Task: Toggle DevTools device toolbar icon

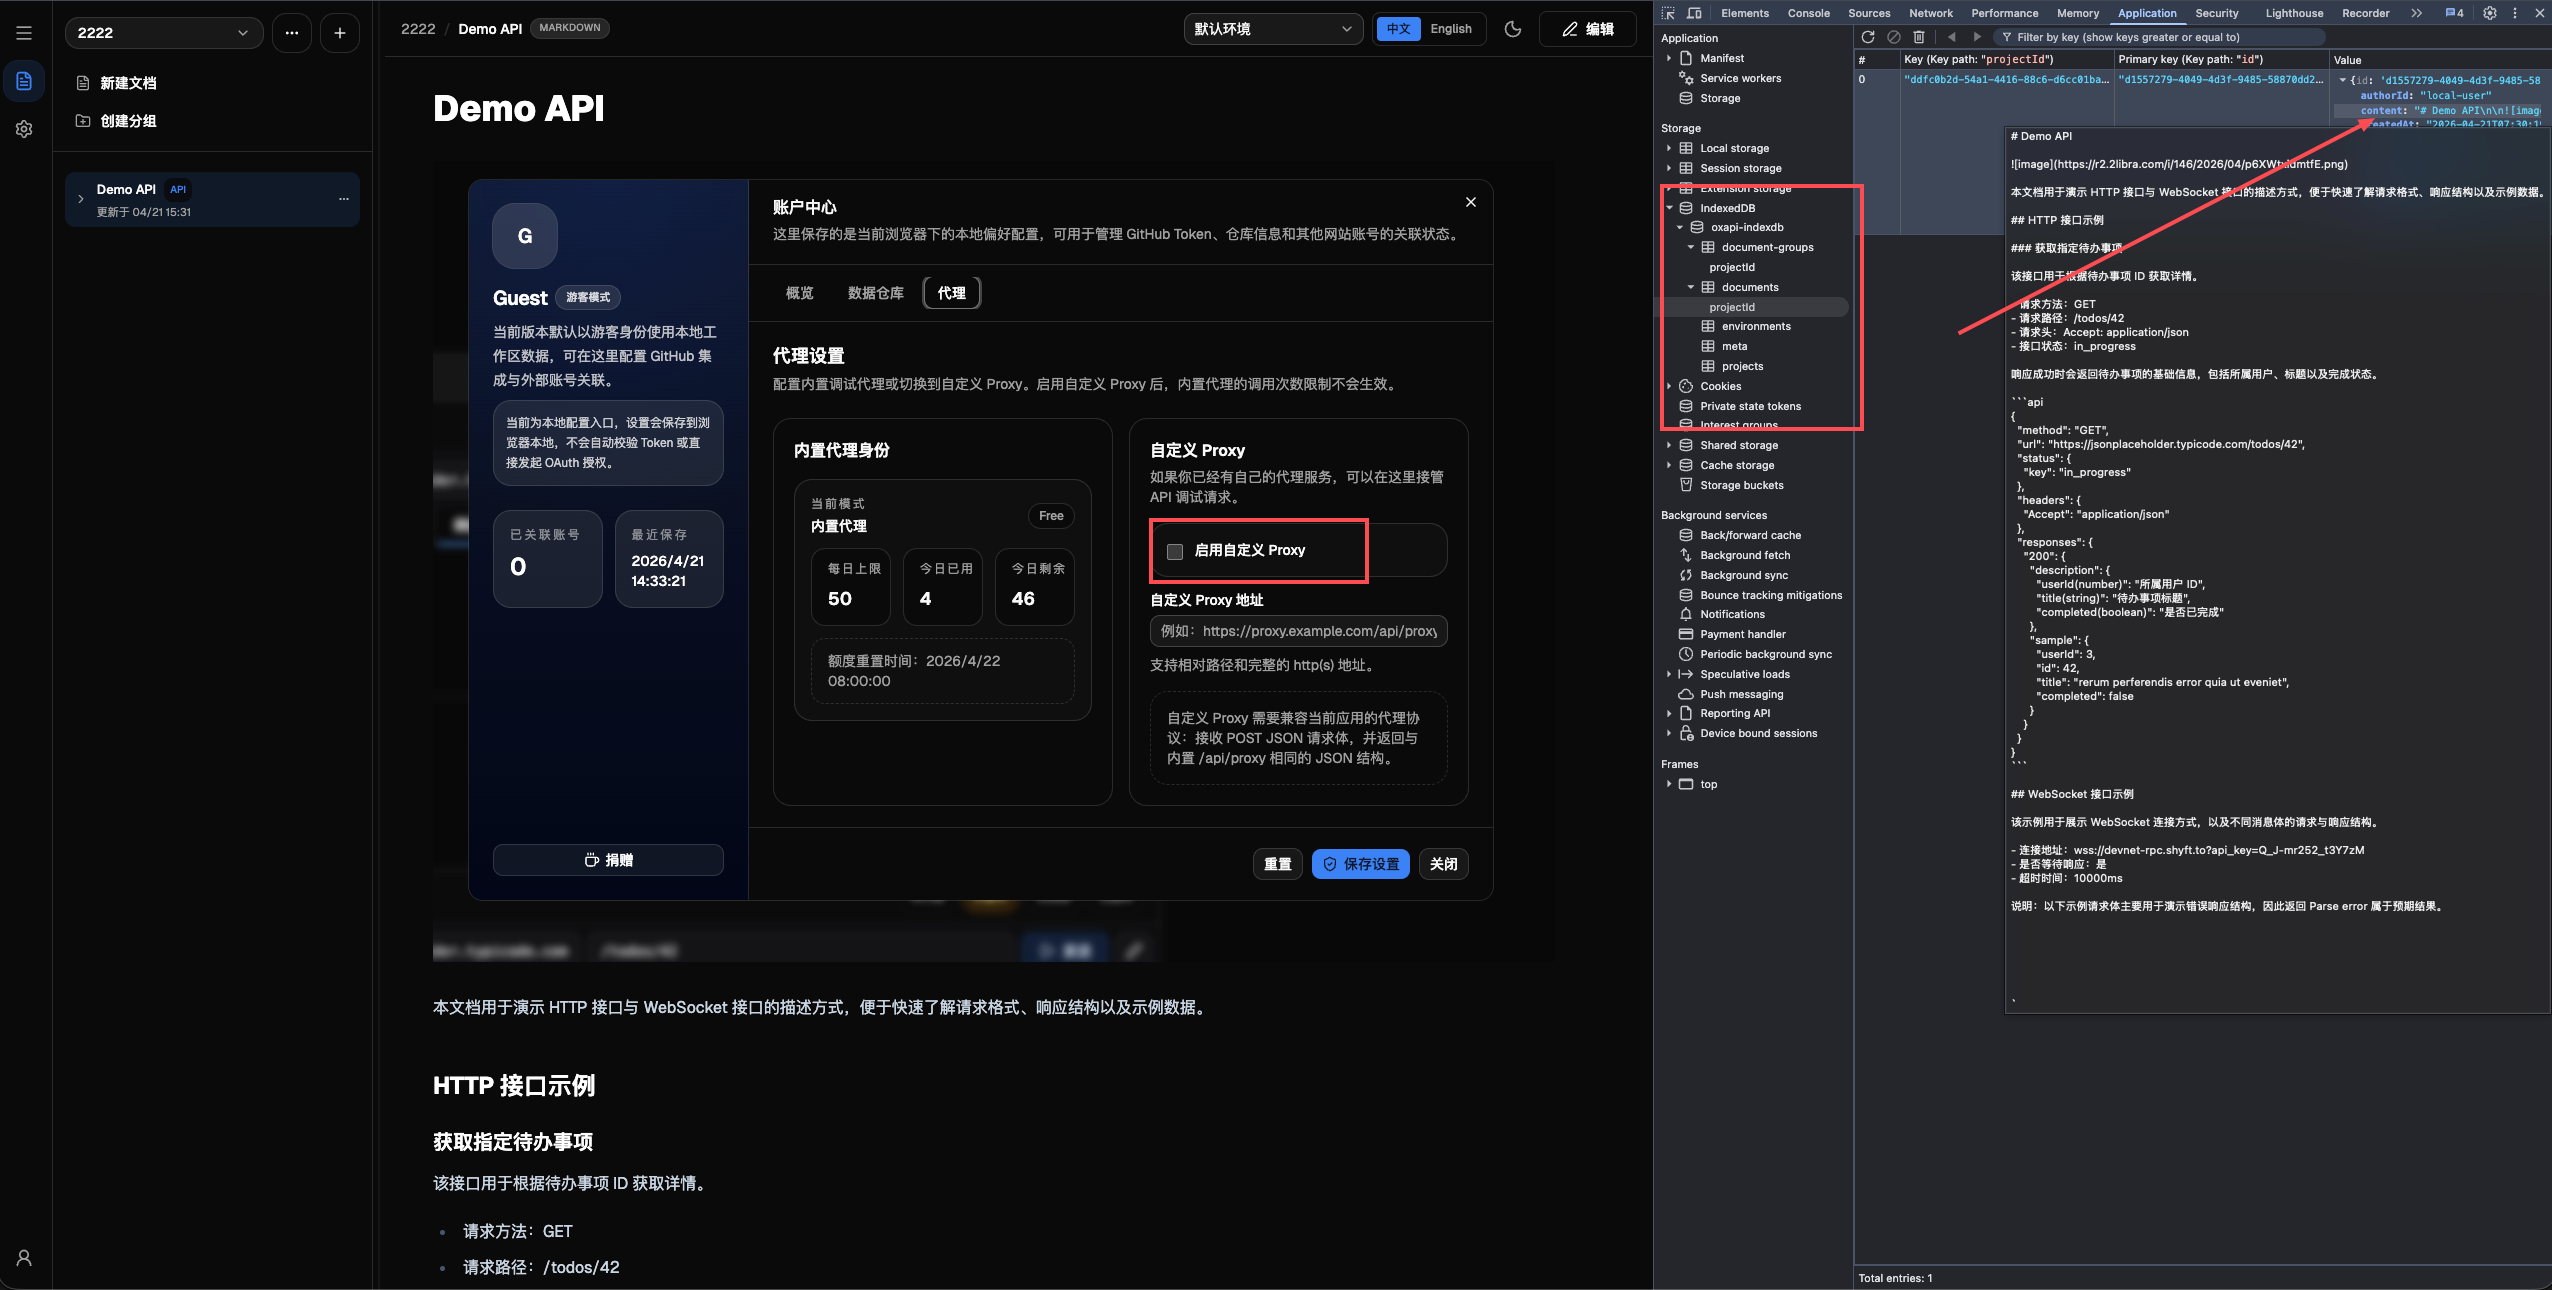Action: 1694,13
